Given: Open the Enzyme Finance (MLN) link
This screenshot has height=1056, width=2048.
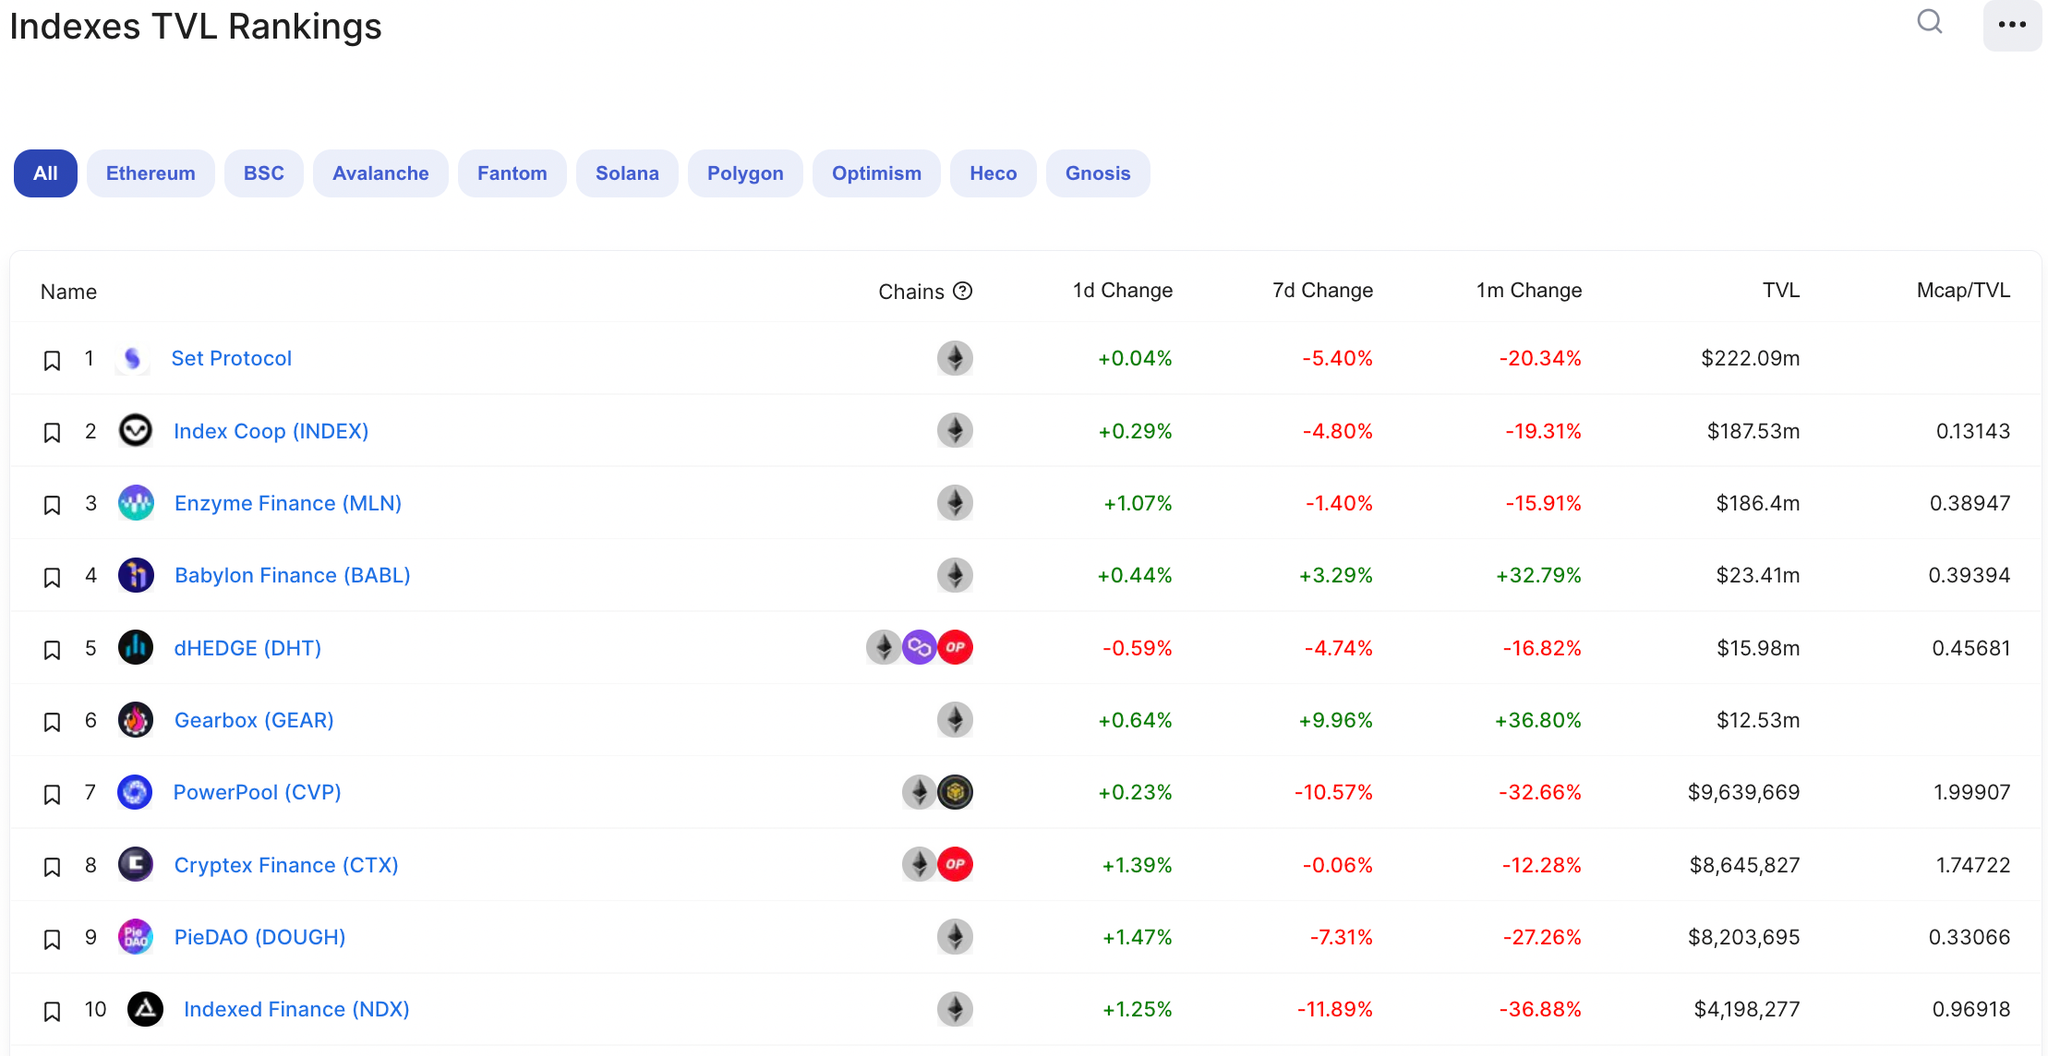Looking at the screenshot, I should click(x=288, y=503).
